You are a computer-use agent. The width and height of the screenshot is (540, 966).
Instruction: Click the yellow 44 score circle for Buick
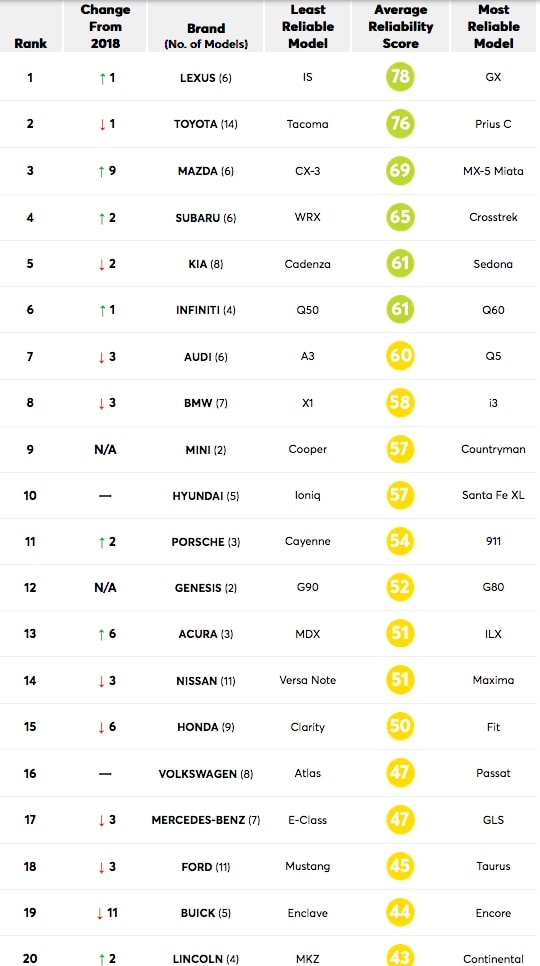pos(400,912)
